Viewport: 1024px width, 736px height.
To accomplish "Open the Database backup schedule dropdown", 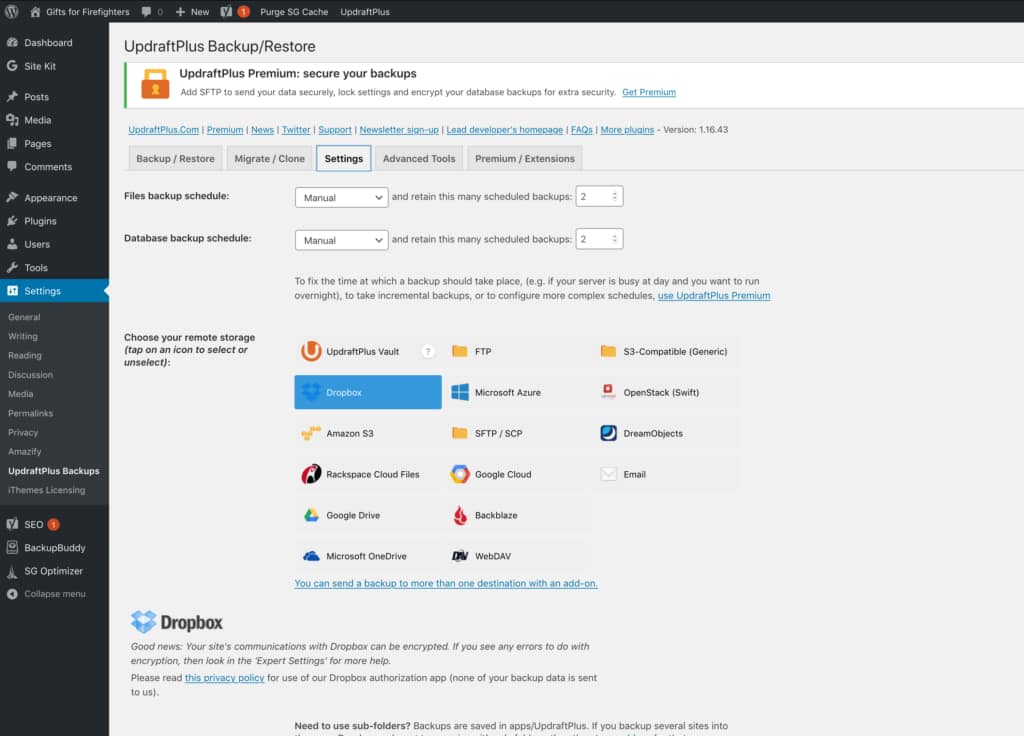I will (341, 239).
